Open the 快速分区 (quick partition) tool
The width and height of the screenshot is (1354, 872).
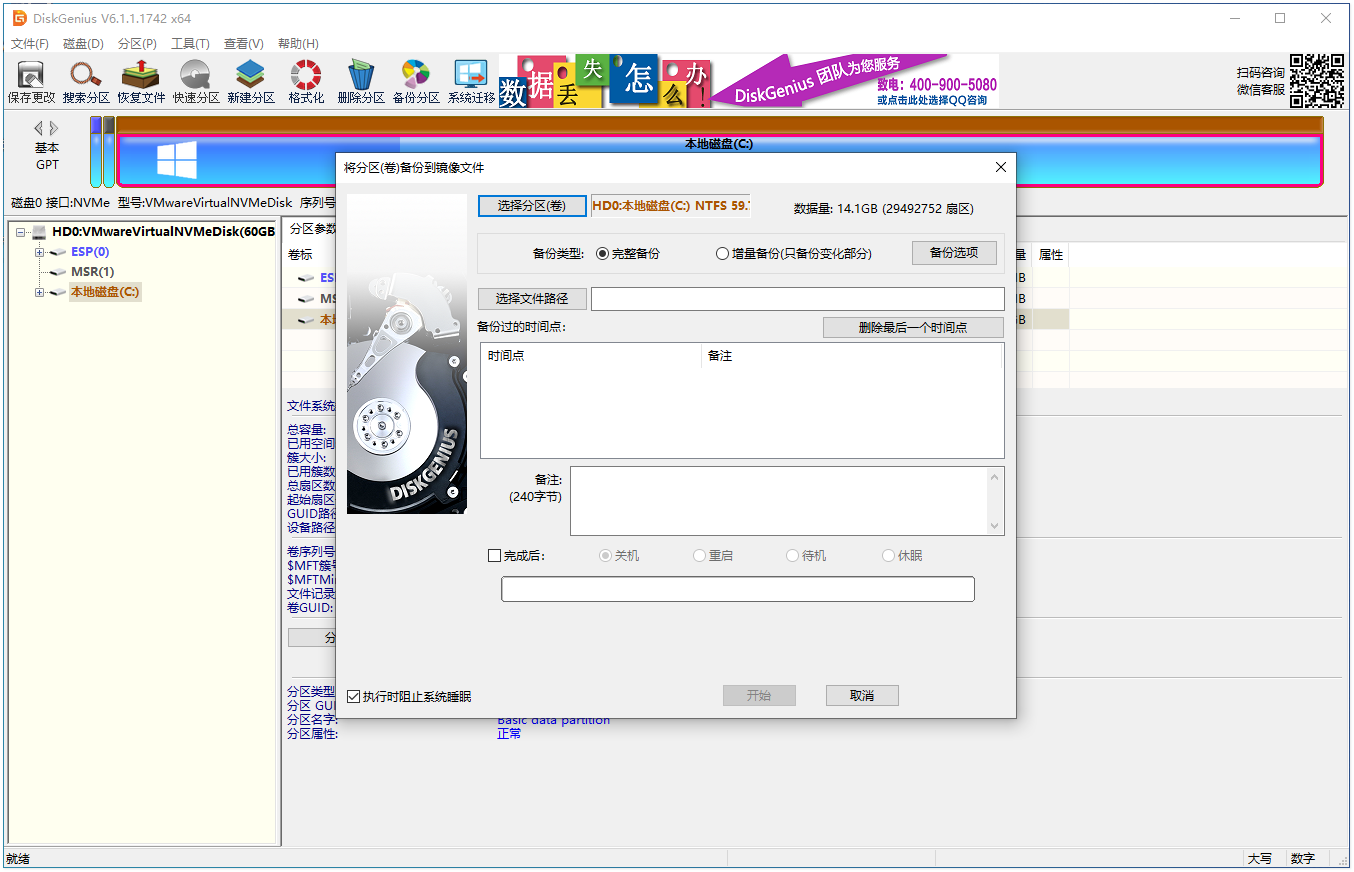click(x=195, y=80)
